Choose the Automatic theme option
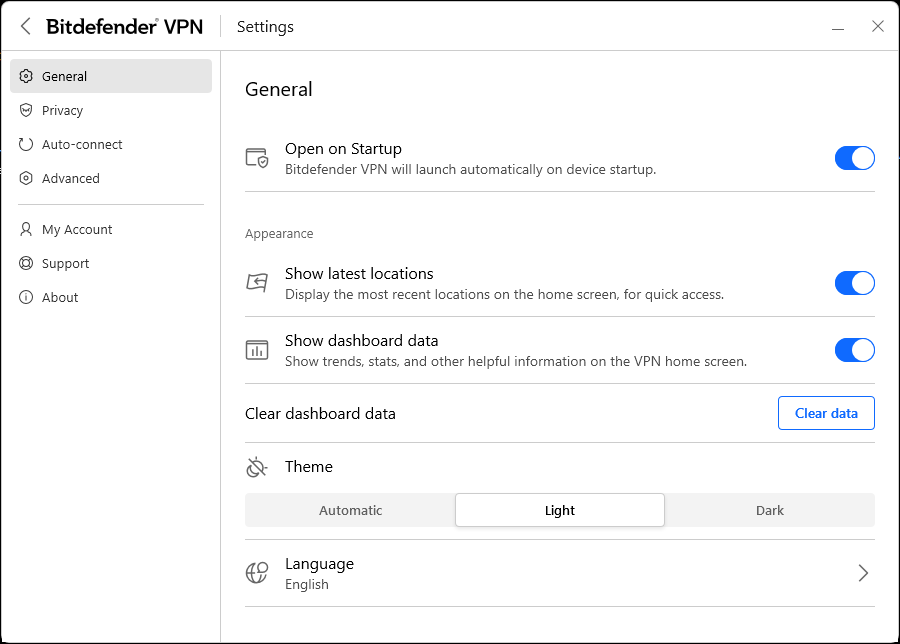Screen dimensions: 900x644 click(350, 510)
